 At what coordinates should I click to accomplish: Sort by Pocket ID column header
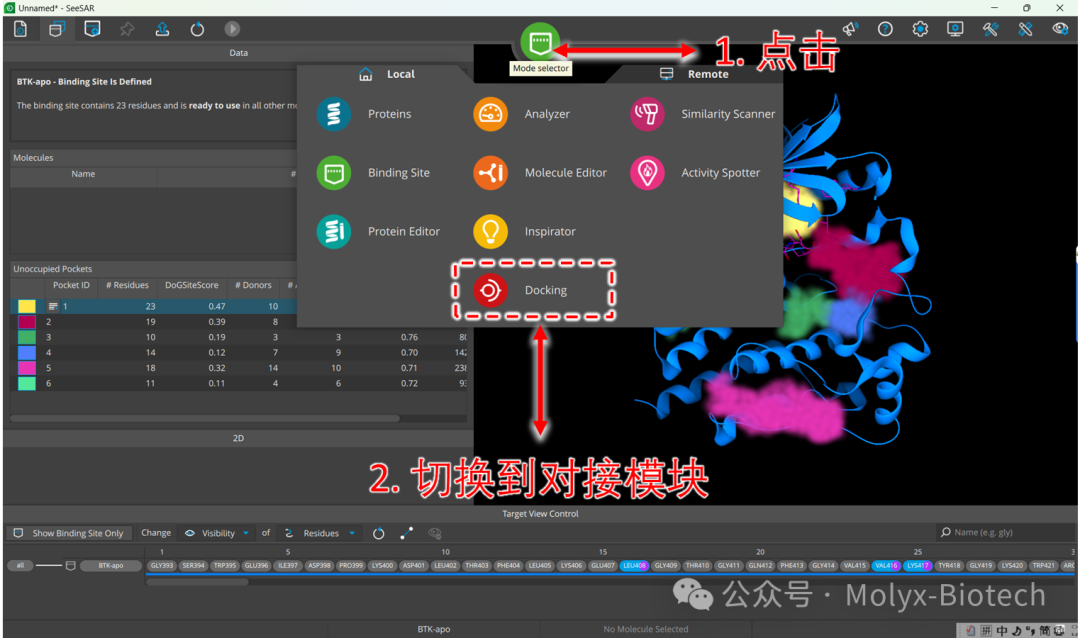pos(71,285)
